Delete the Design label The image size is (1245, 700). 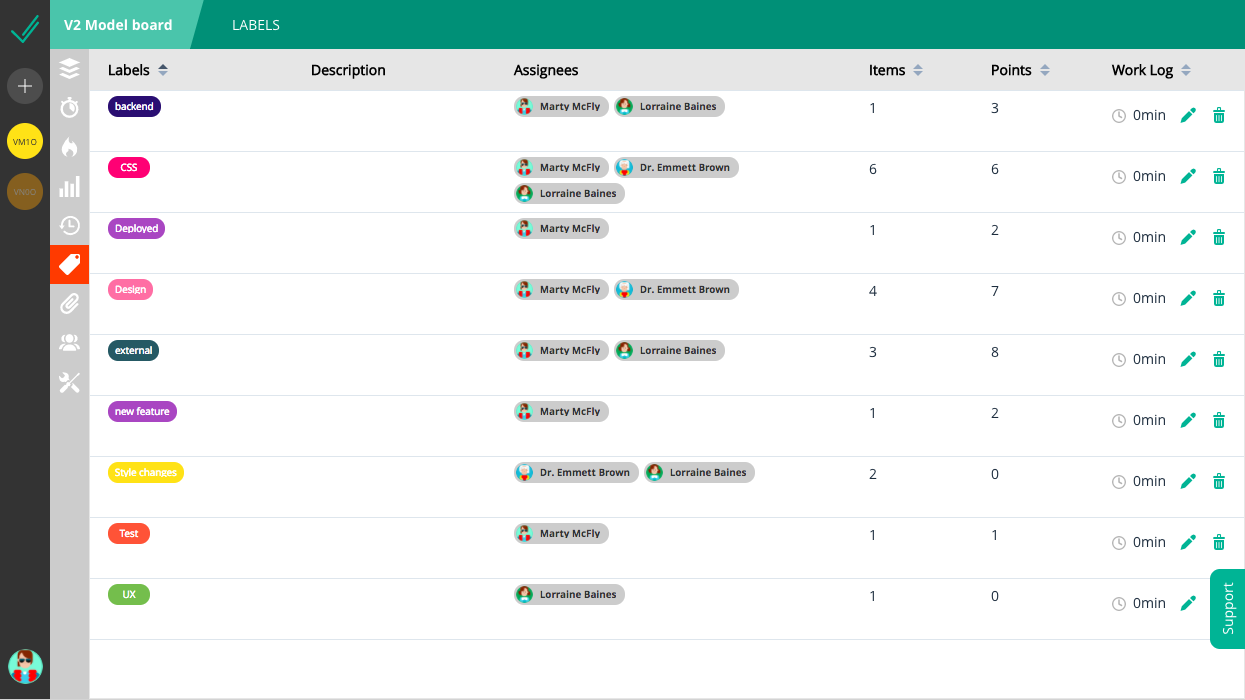[1219, 298]
